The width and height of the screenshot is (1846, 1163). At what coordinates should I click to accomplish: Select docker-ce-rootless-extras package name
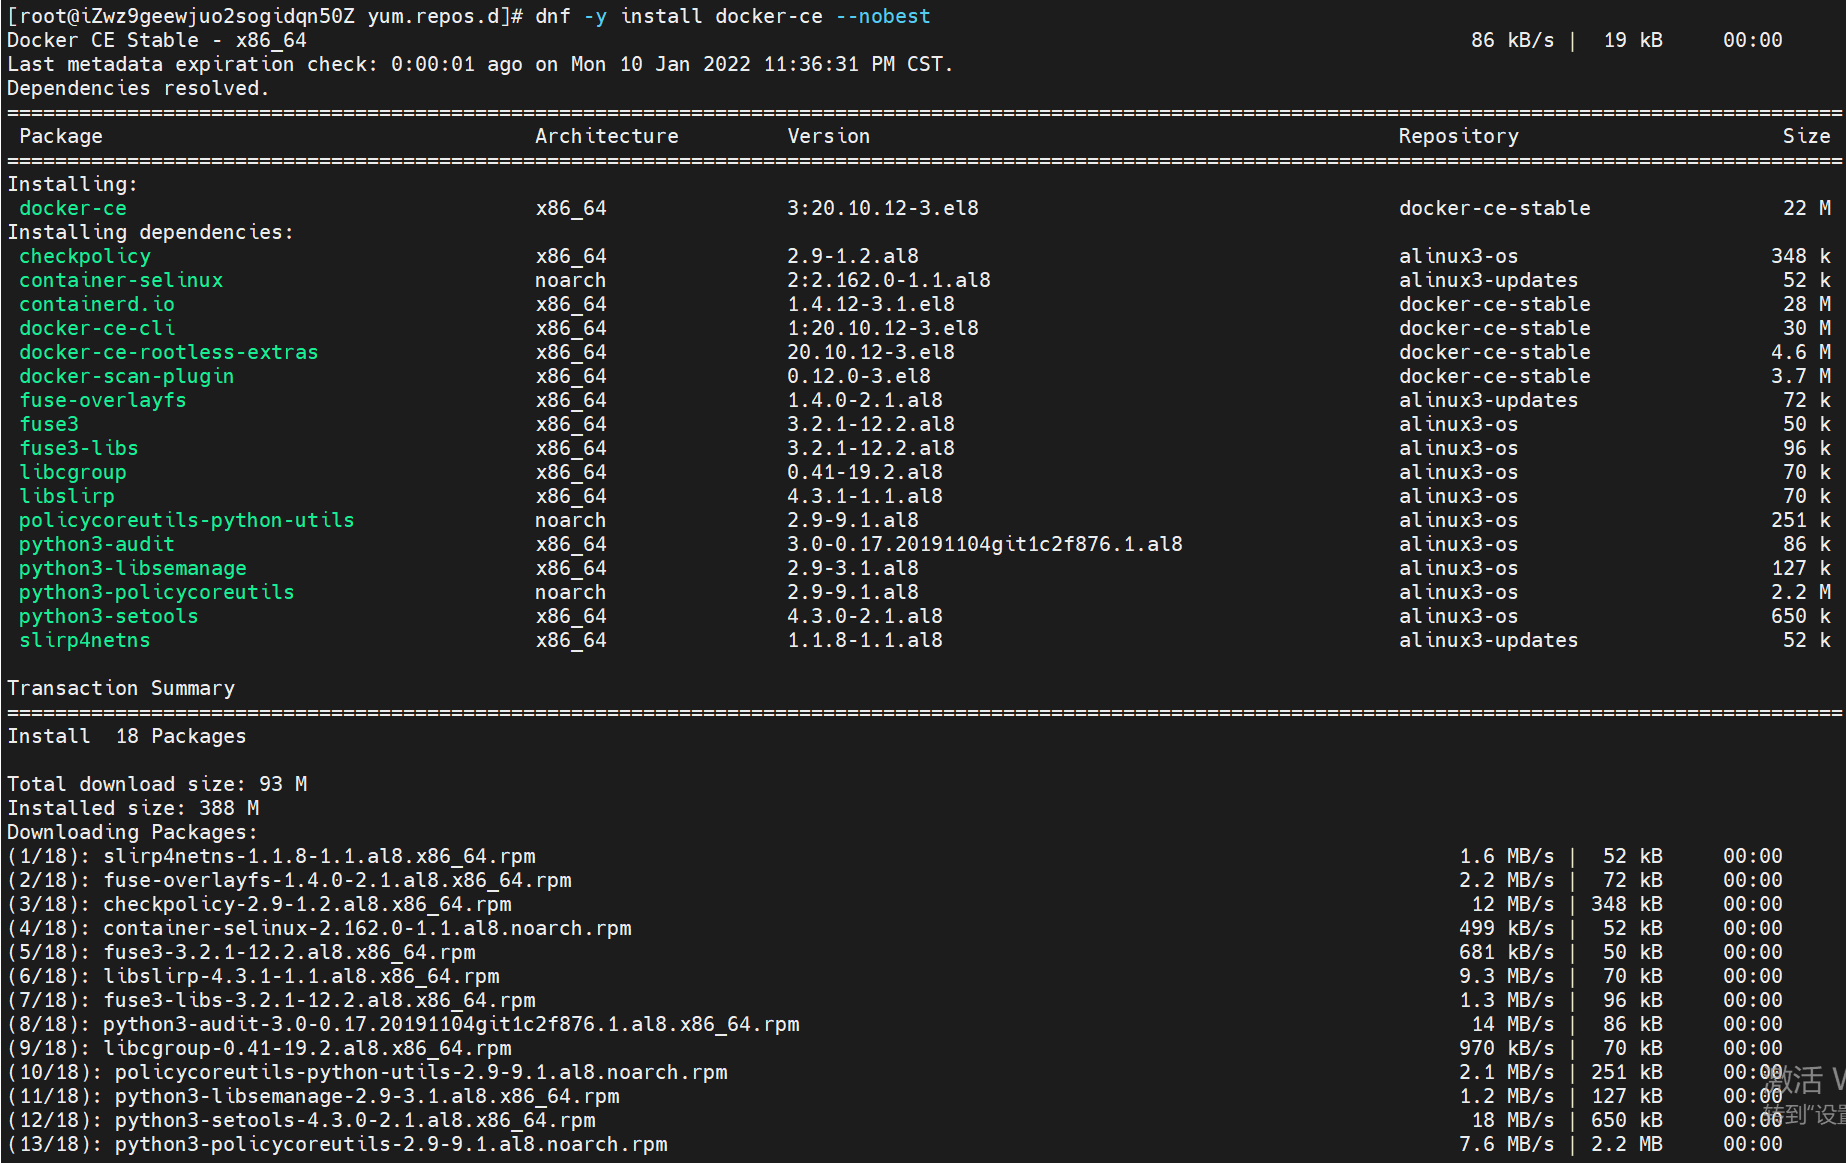point(169,352)
